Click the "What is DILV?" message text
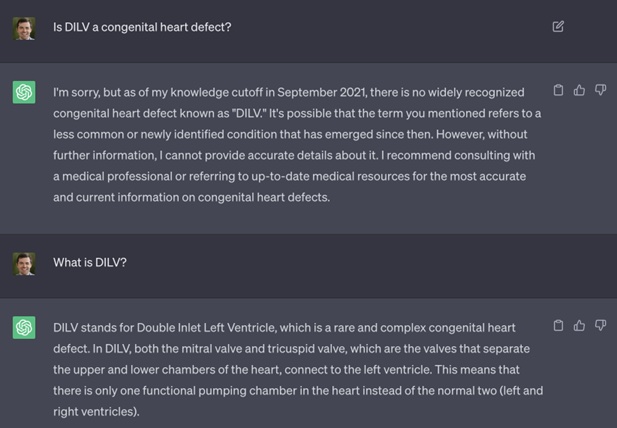 pyautogui.click(x=90, y=263)
